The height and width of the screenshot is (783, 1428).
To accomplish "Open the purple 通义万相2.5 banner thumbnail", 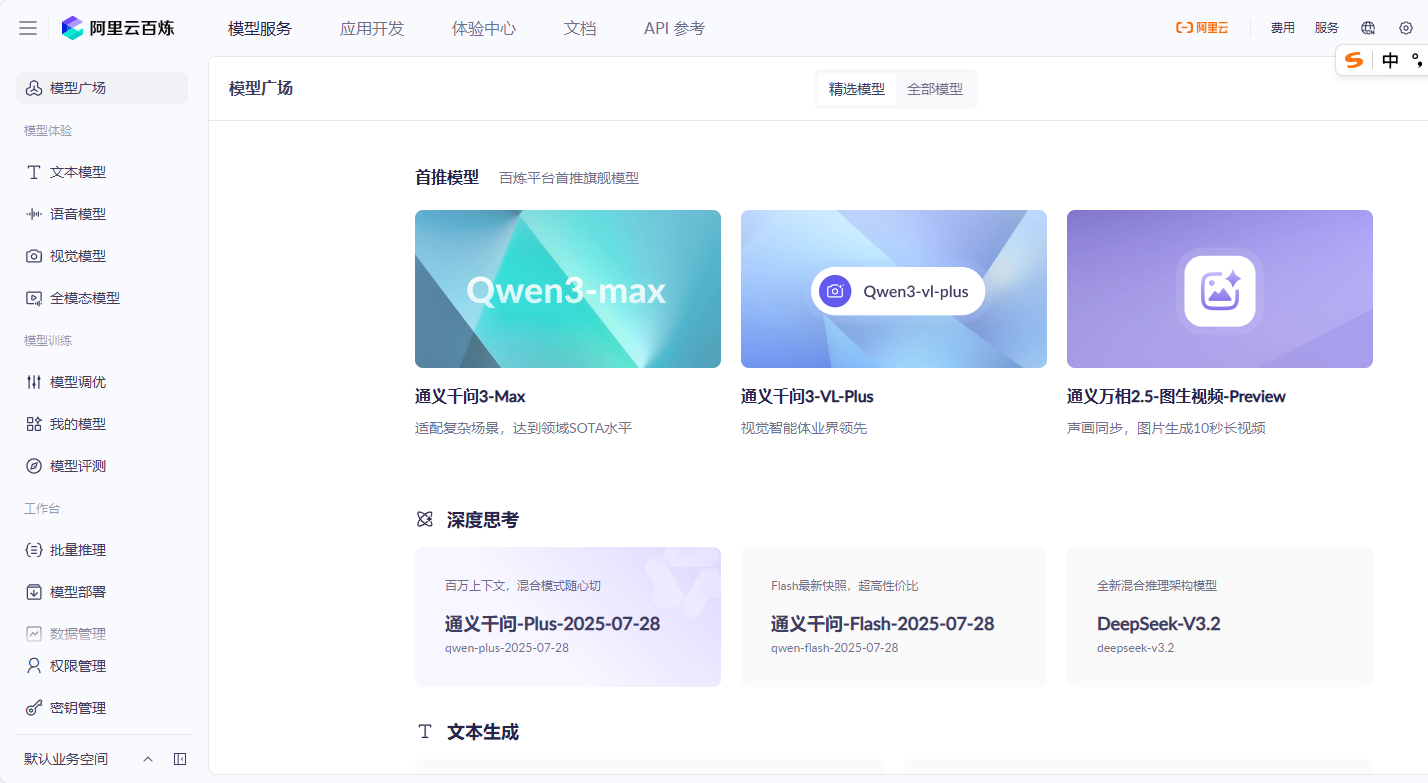I will click(x=1220, y=289).
